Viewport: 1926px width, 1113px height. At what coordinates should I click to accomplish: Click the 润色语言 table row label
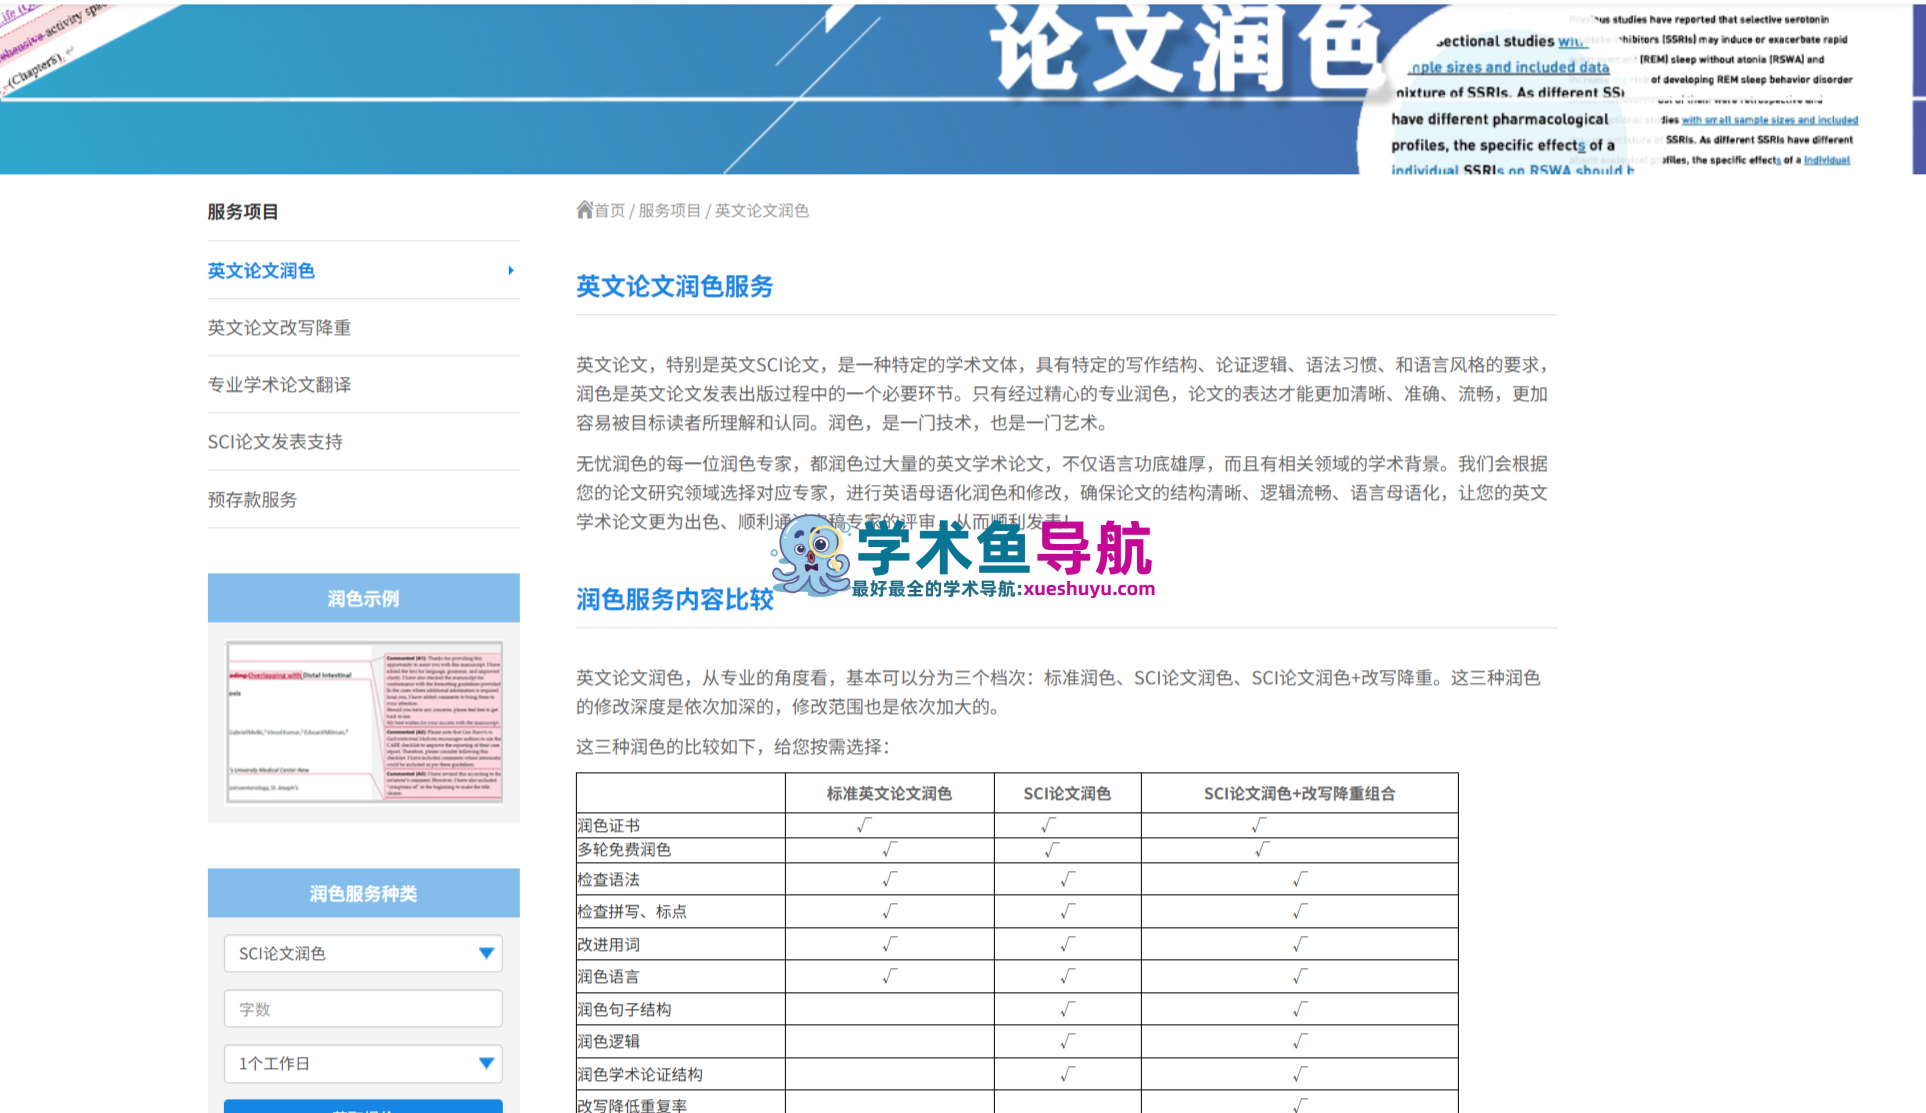pos(608,976)
